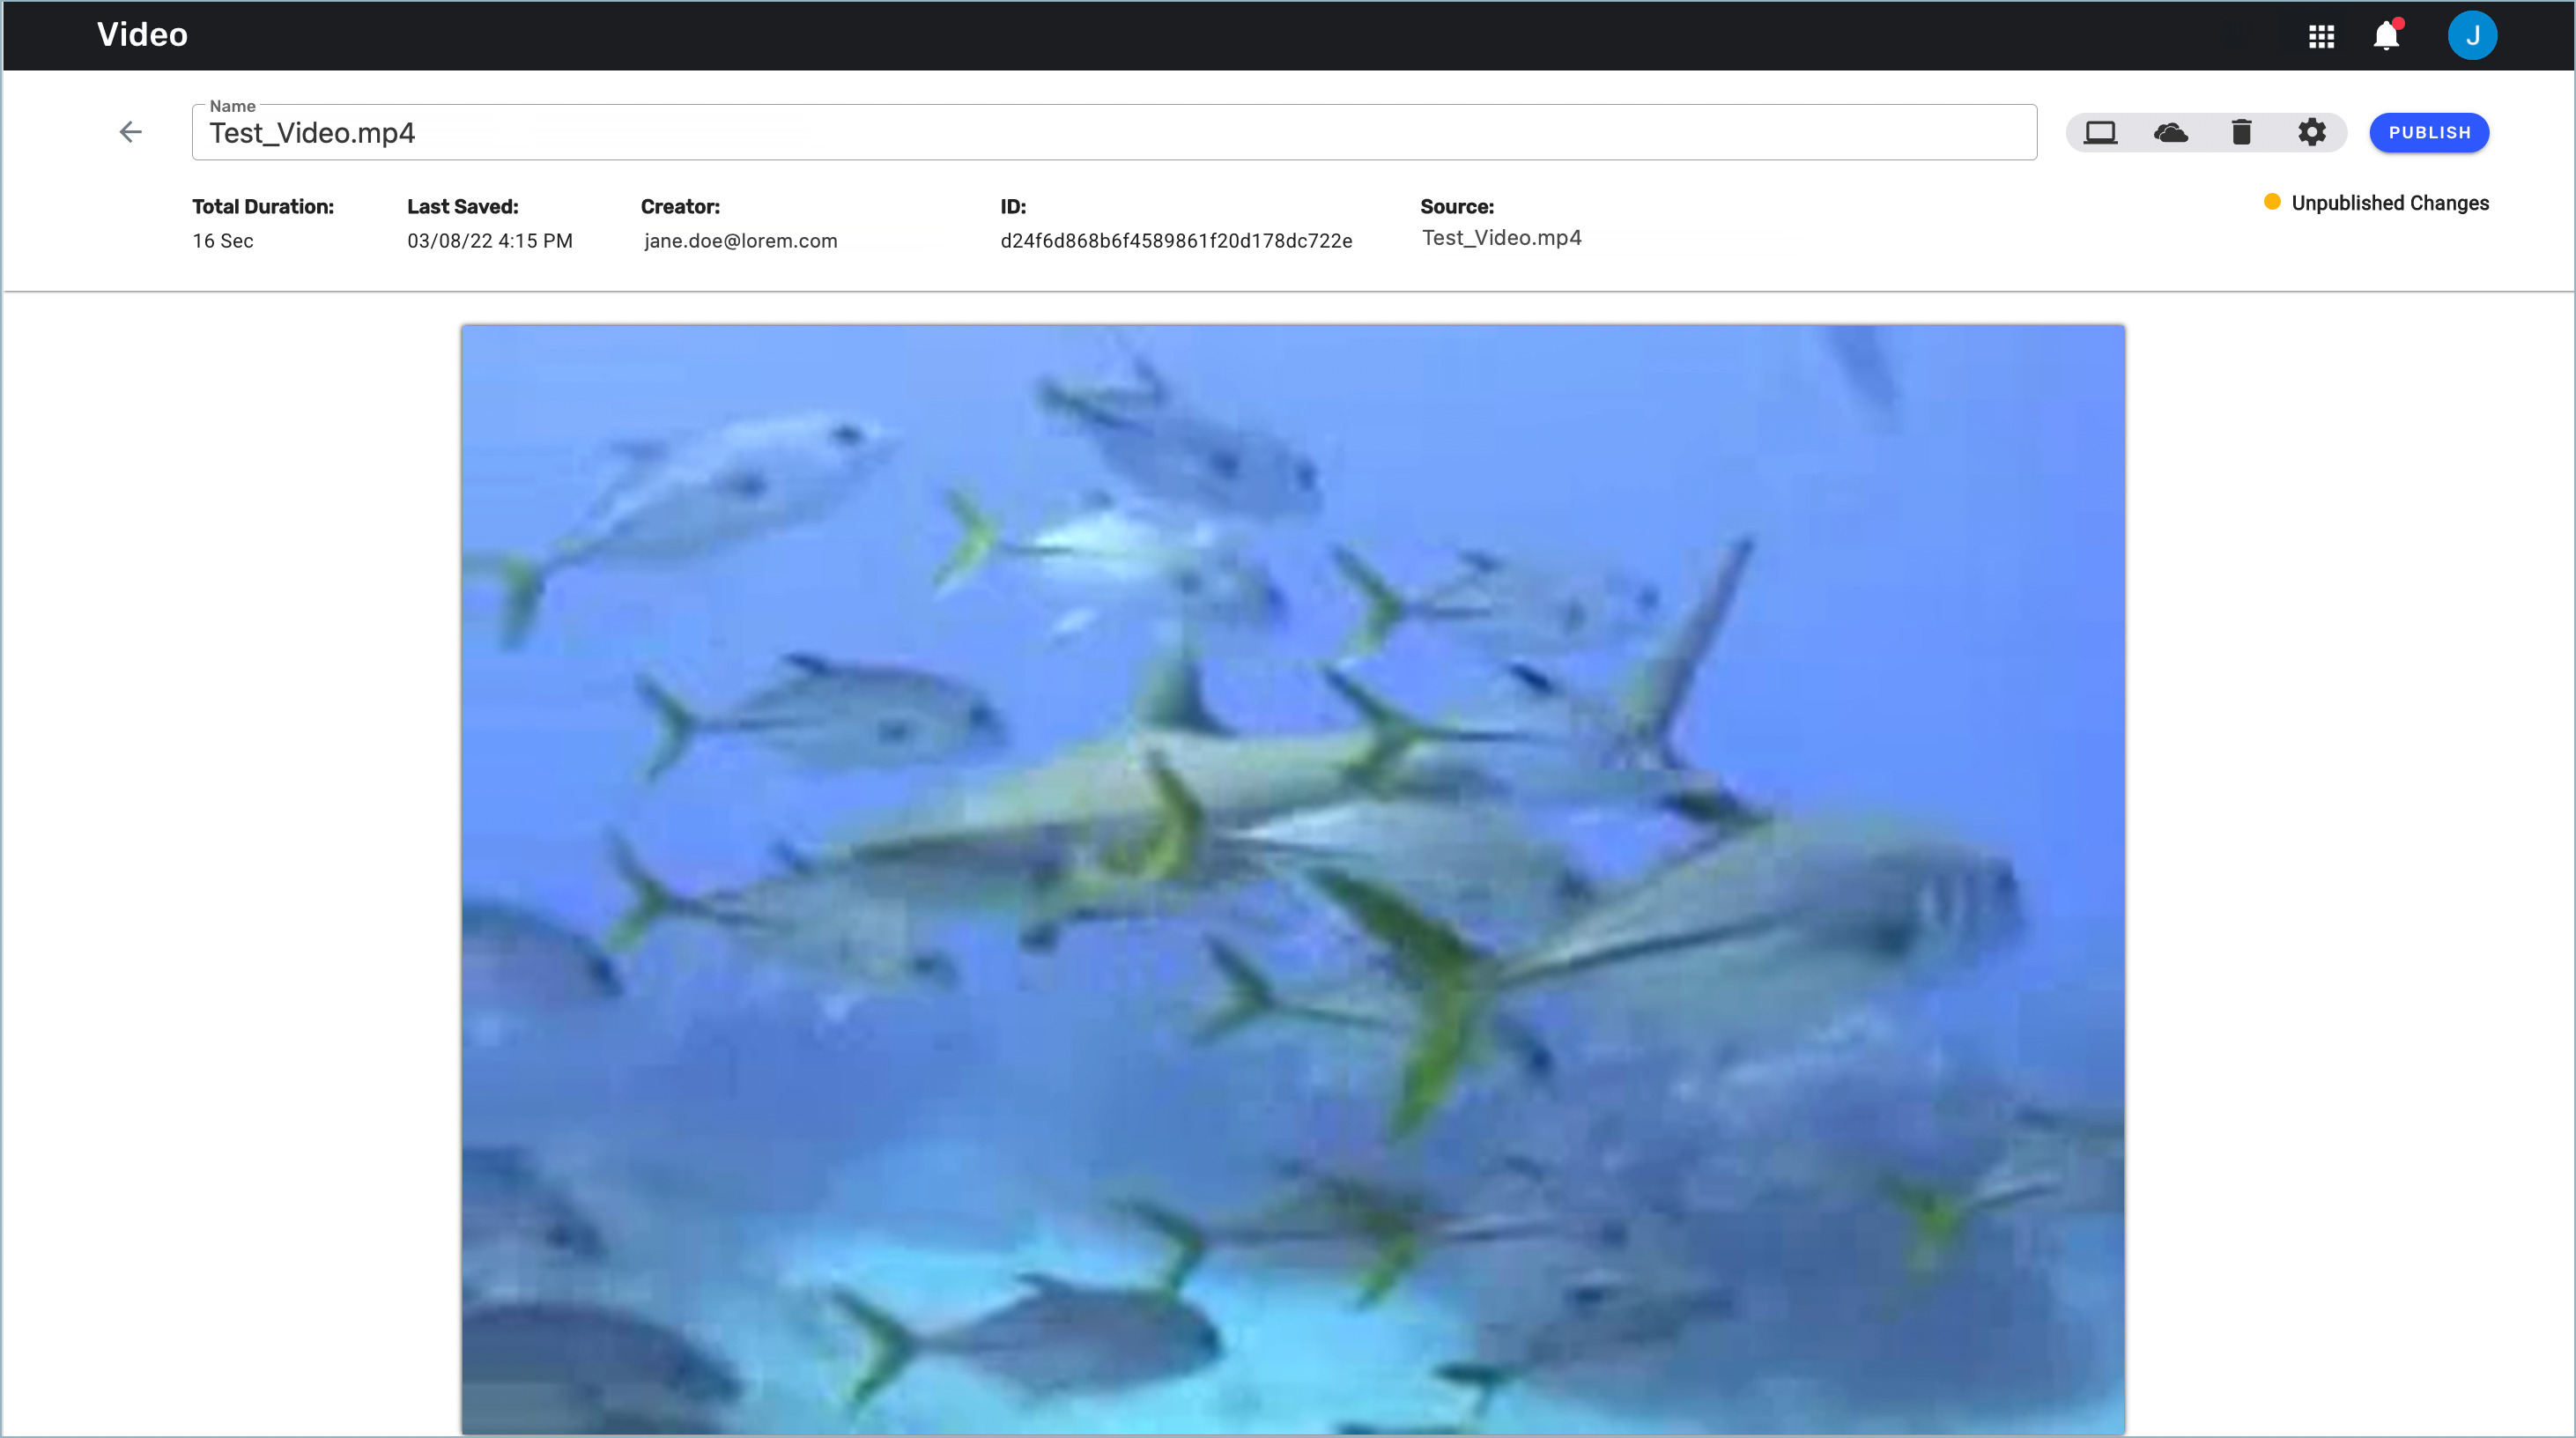Click the user profile avatar icon
Screen dimensions: 2576x1438
(2476, 35)
